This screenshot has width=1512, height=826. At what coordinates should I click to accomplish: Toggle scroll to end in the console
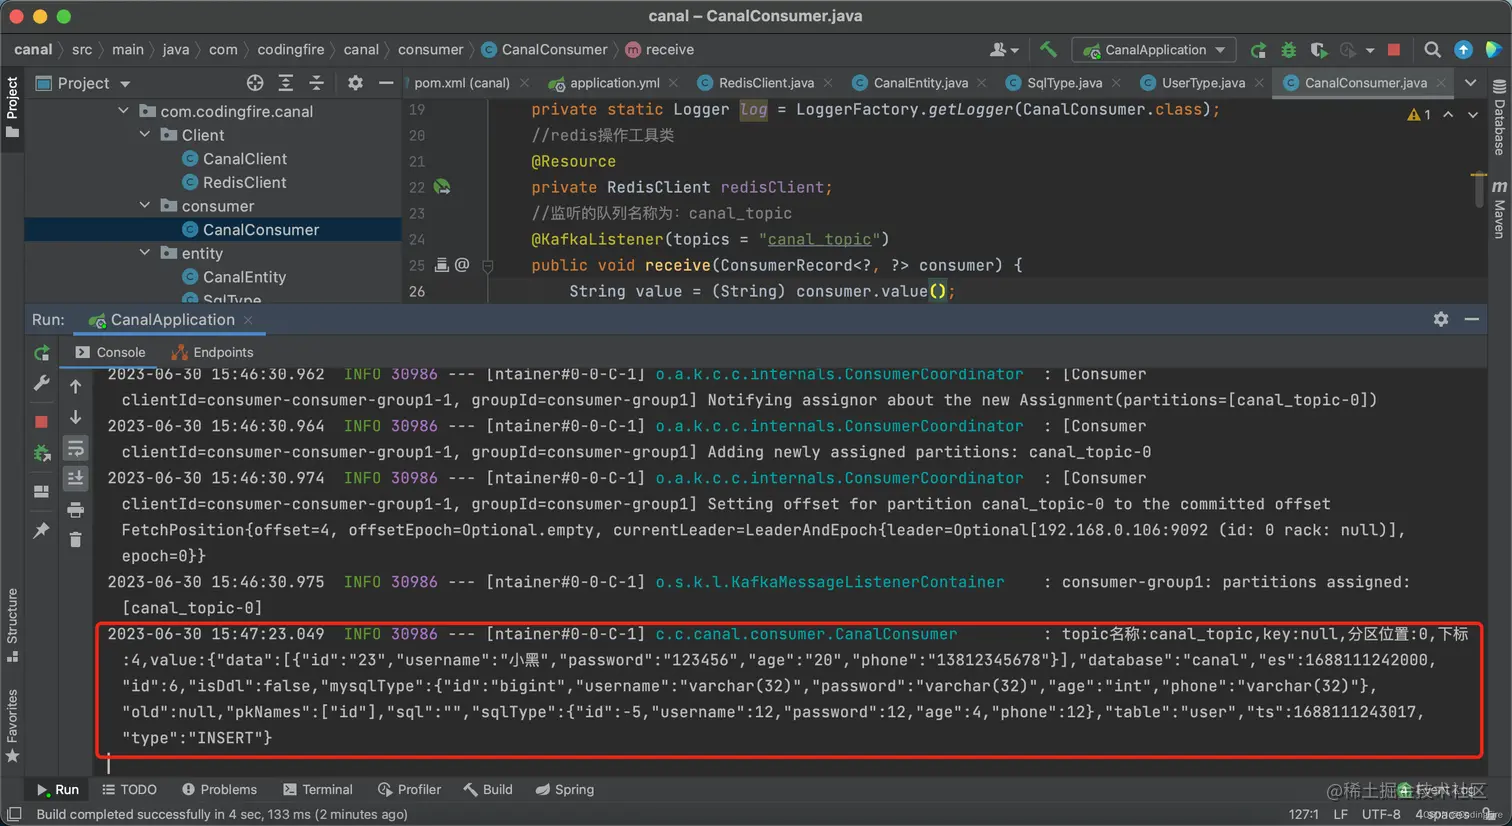click(75, 479)
